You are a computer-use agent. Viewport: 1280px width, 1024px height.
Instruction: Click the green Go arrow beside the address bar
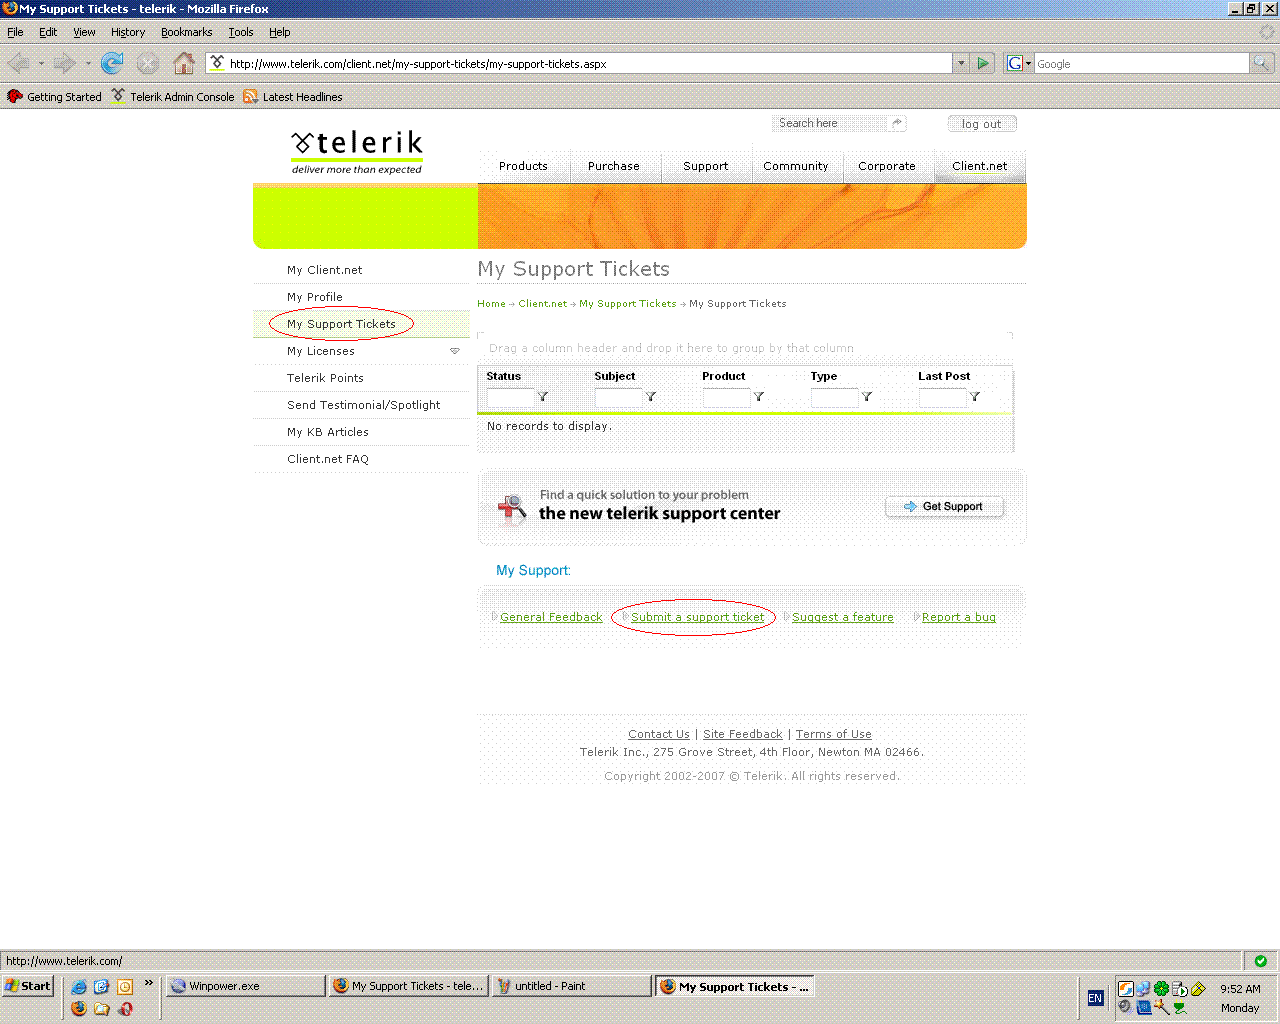pyautogui.click(x=983, y=63)
